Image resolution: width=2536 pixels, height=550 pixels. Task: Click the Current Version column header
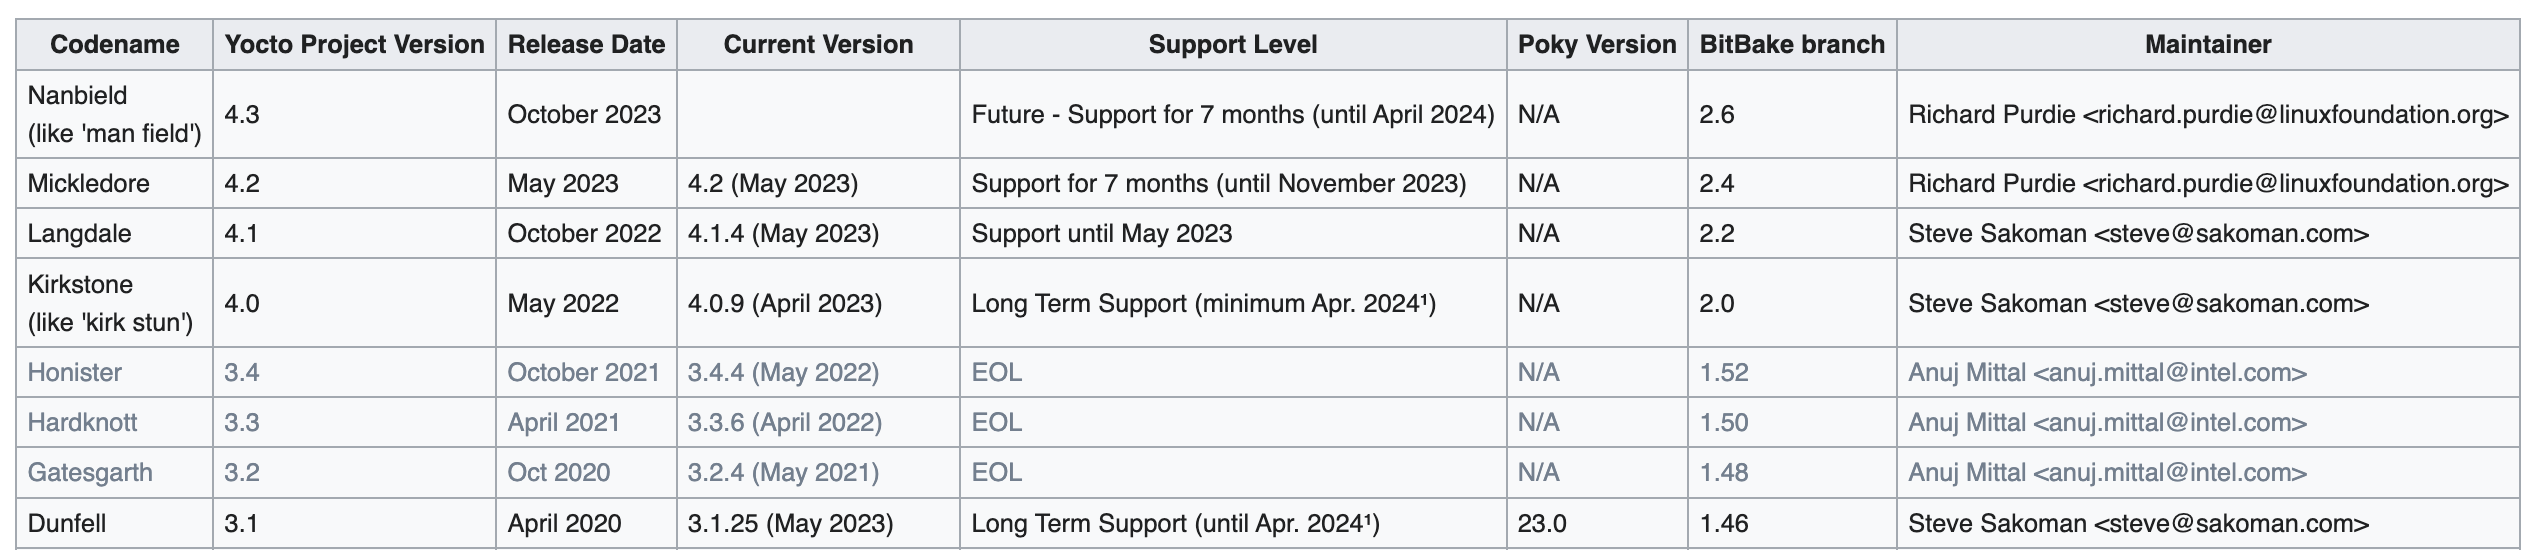(818, 45)
